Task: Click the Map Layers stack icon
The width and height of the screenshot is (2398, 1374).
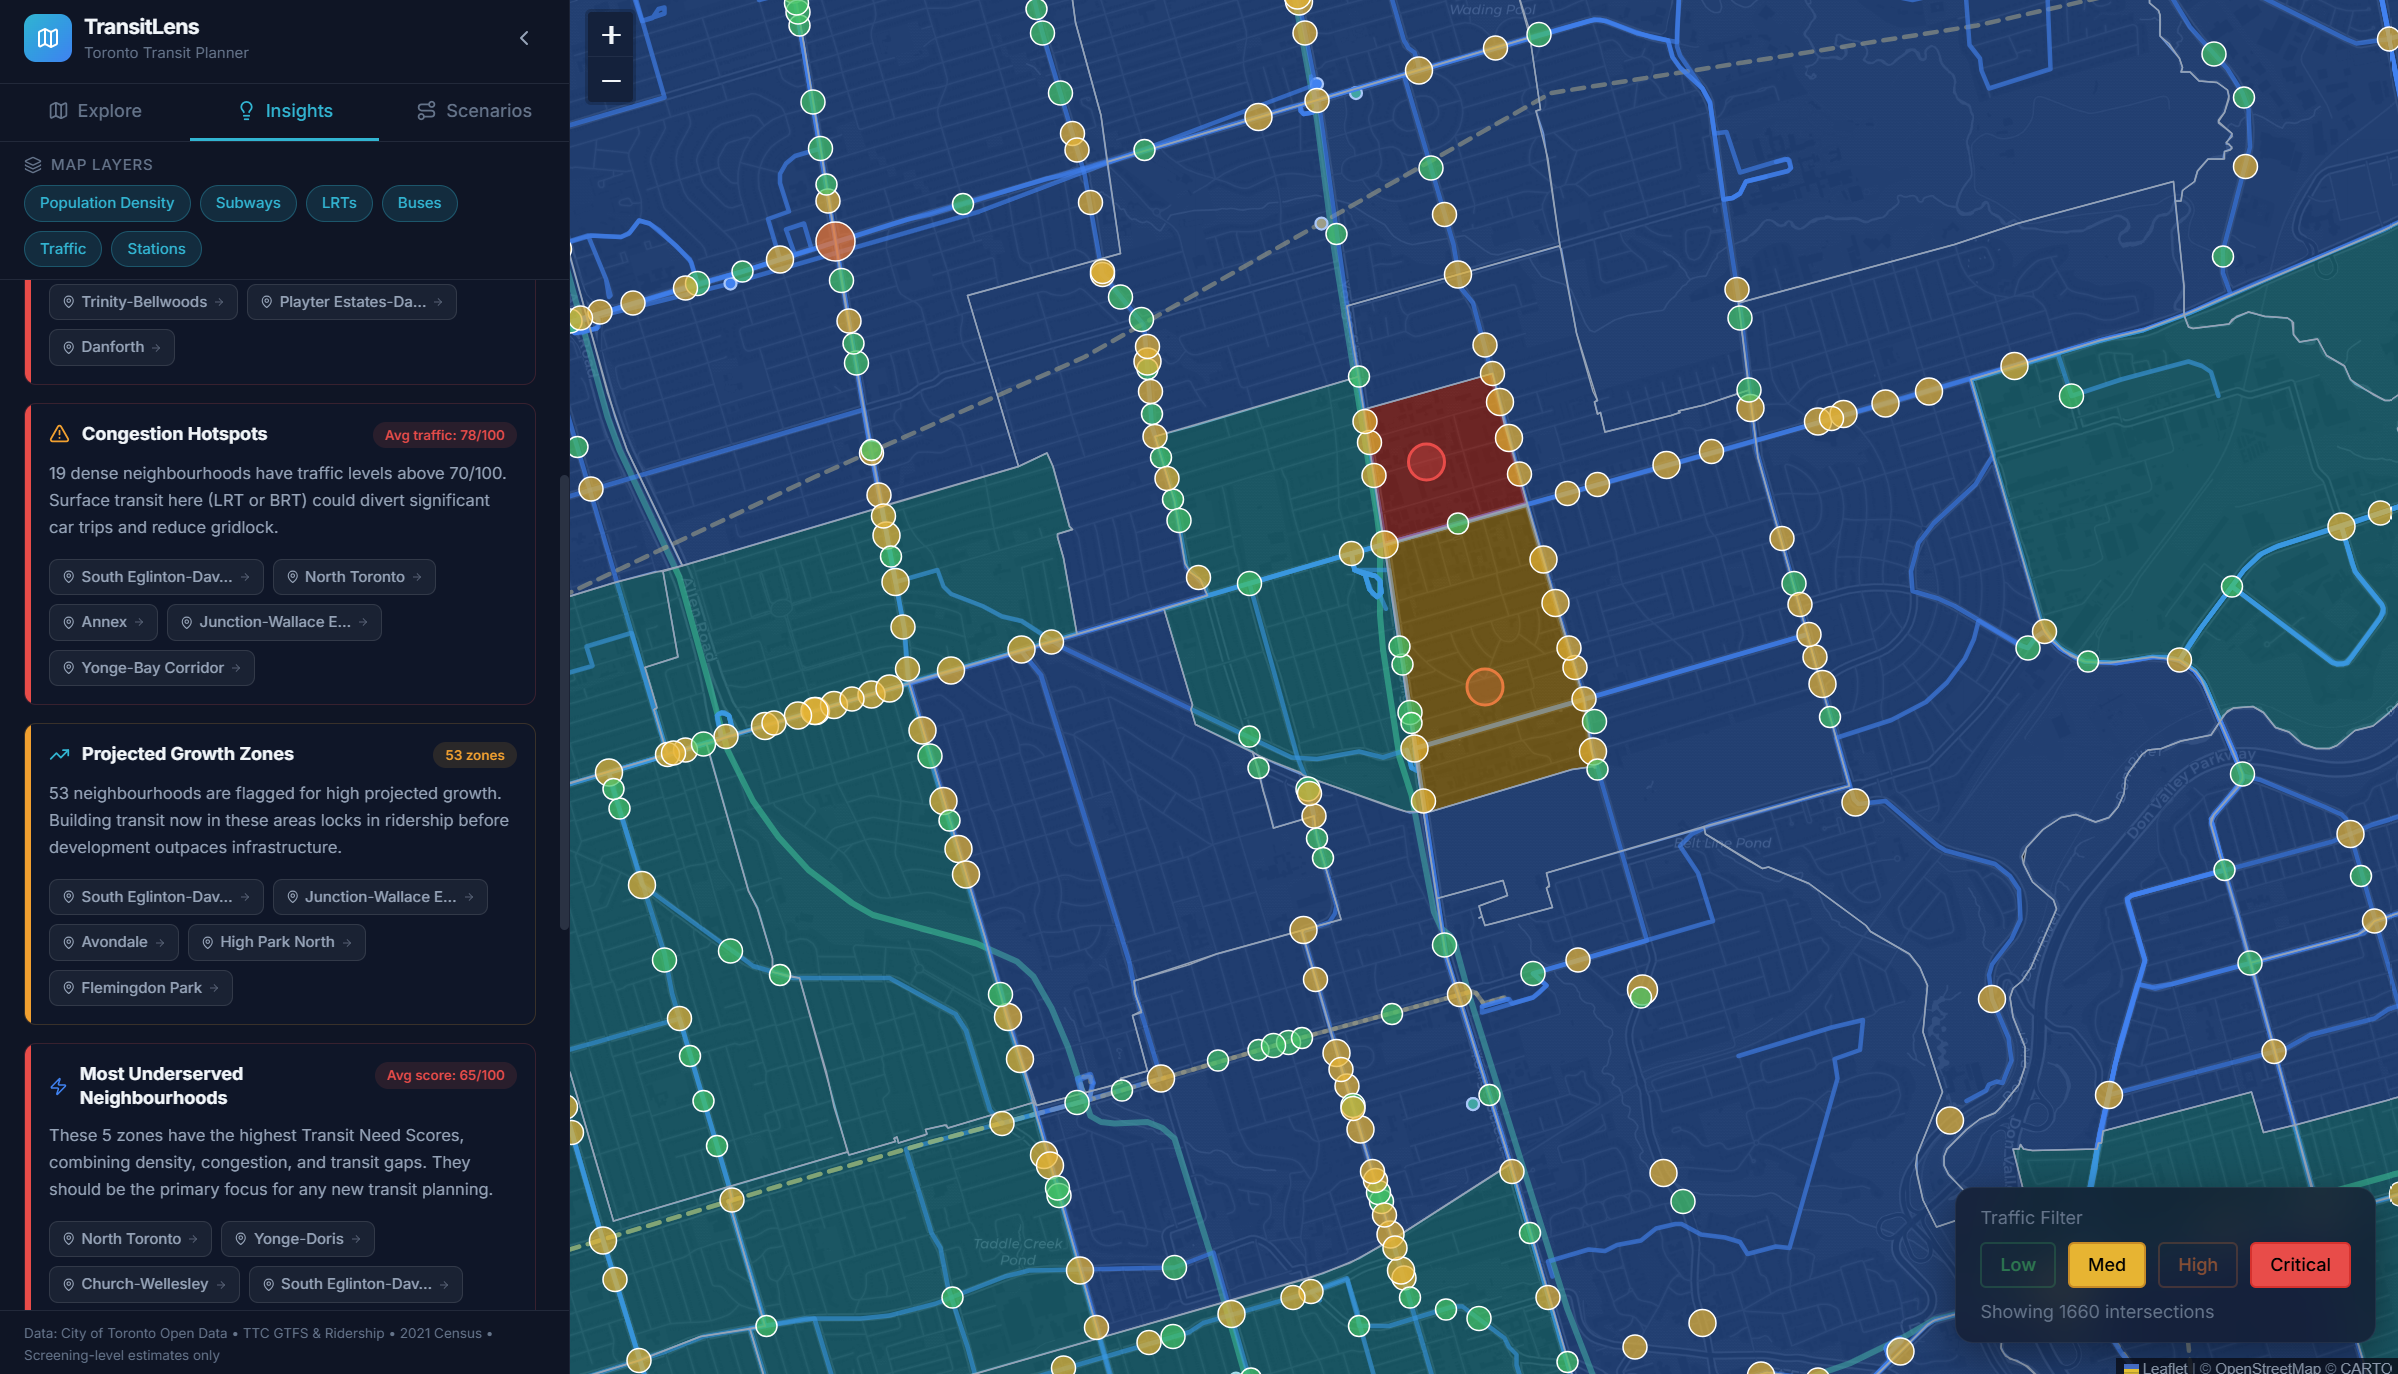Action: coord(33,165)
